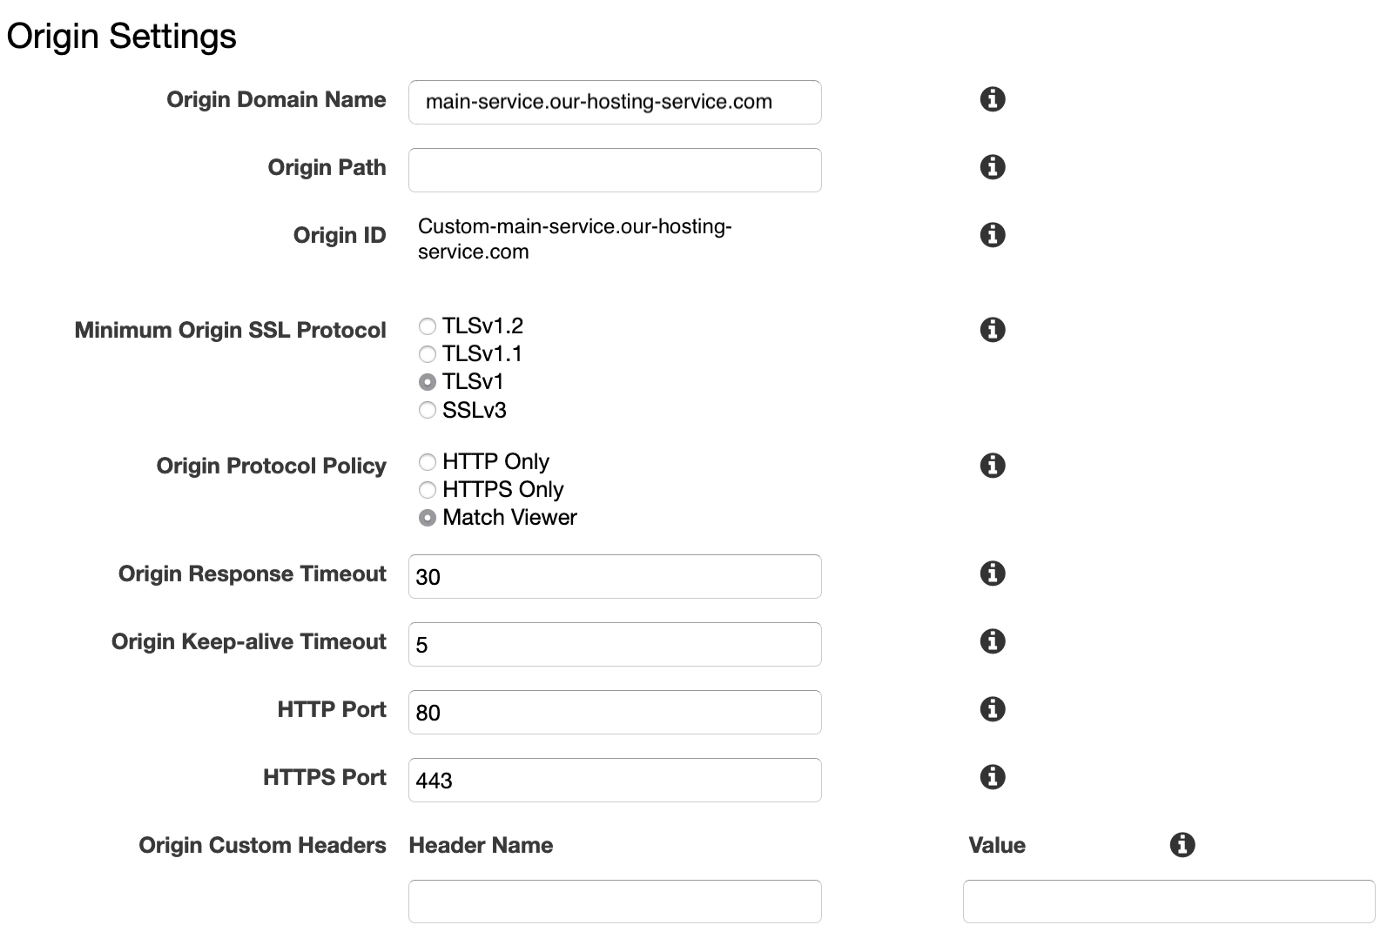
Task: Click the Origin Response Timeout field
Action: [614, 576]
